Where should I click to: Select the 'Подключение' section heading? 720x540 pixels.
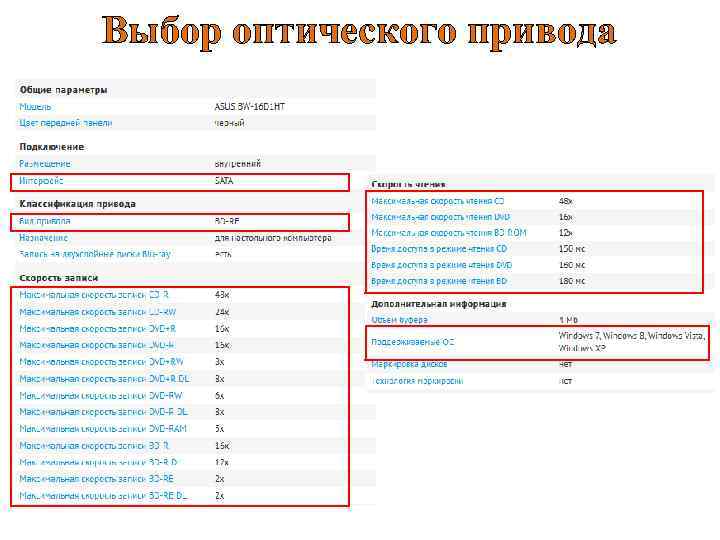point(51,147)
